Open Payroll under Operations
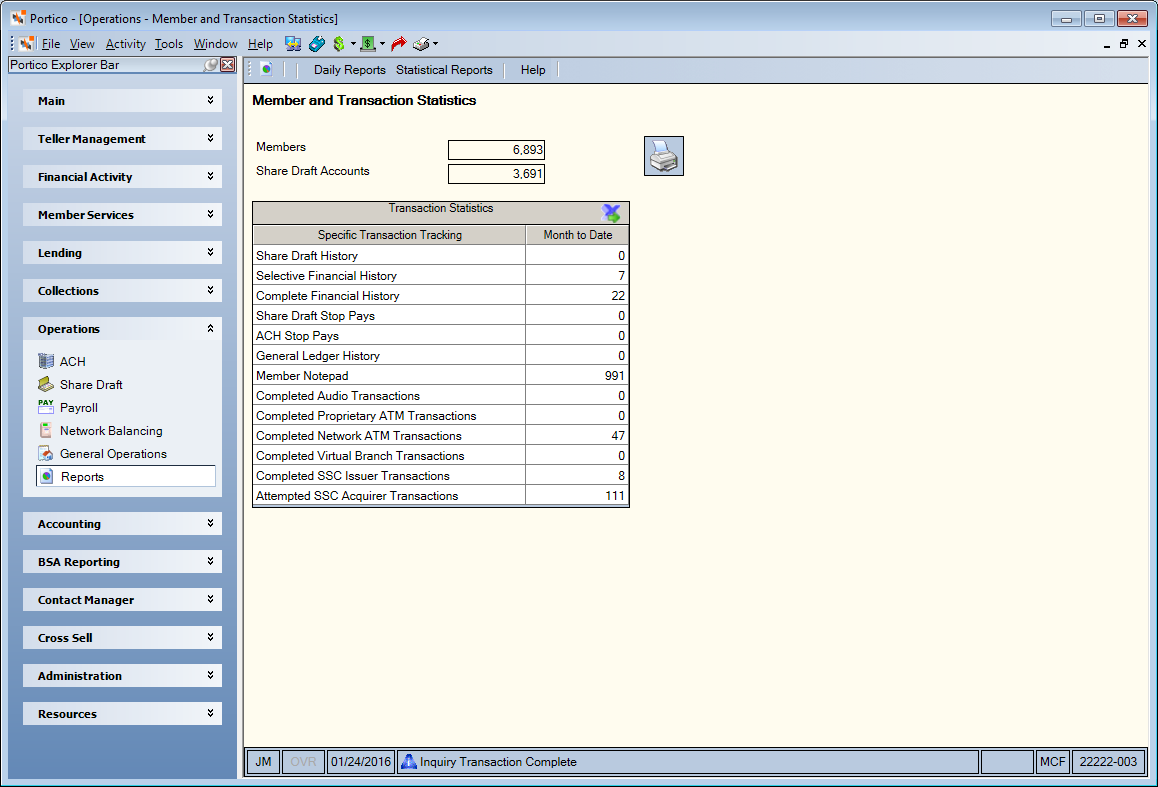The height and width of the screenshot is (787, 1158). (x=78, y=408)
